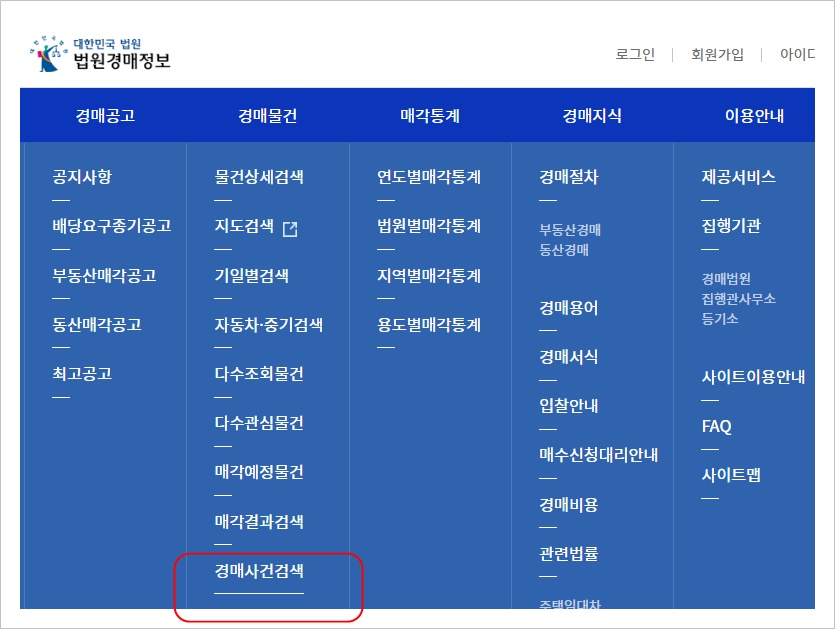Open the 회원가입 link

pyautogui.click(x=717, y=55)
